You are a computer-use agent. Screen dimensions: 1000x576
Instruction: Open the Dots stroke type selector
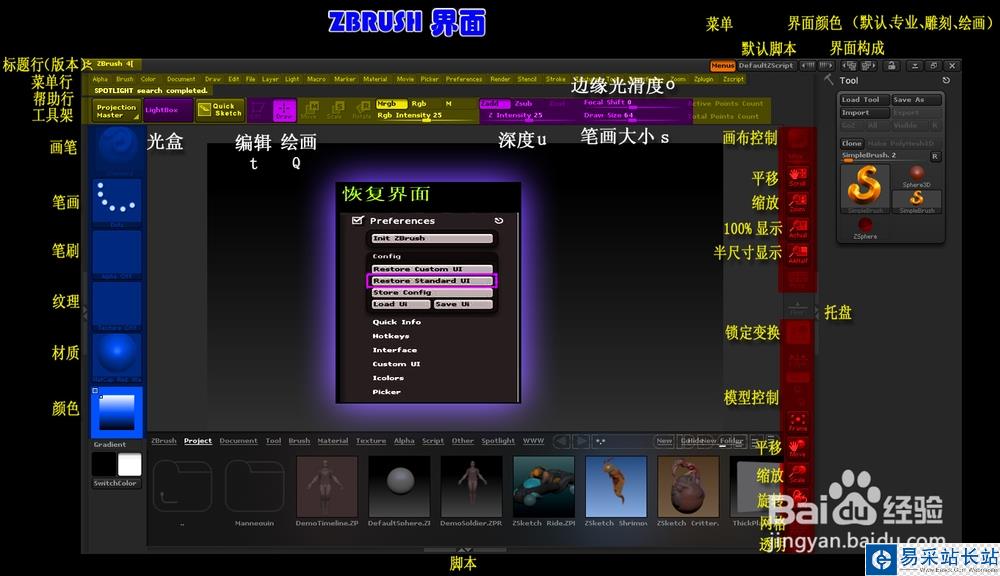coord(117,203)
